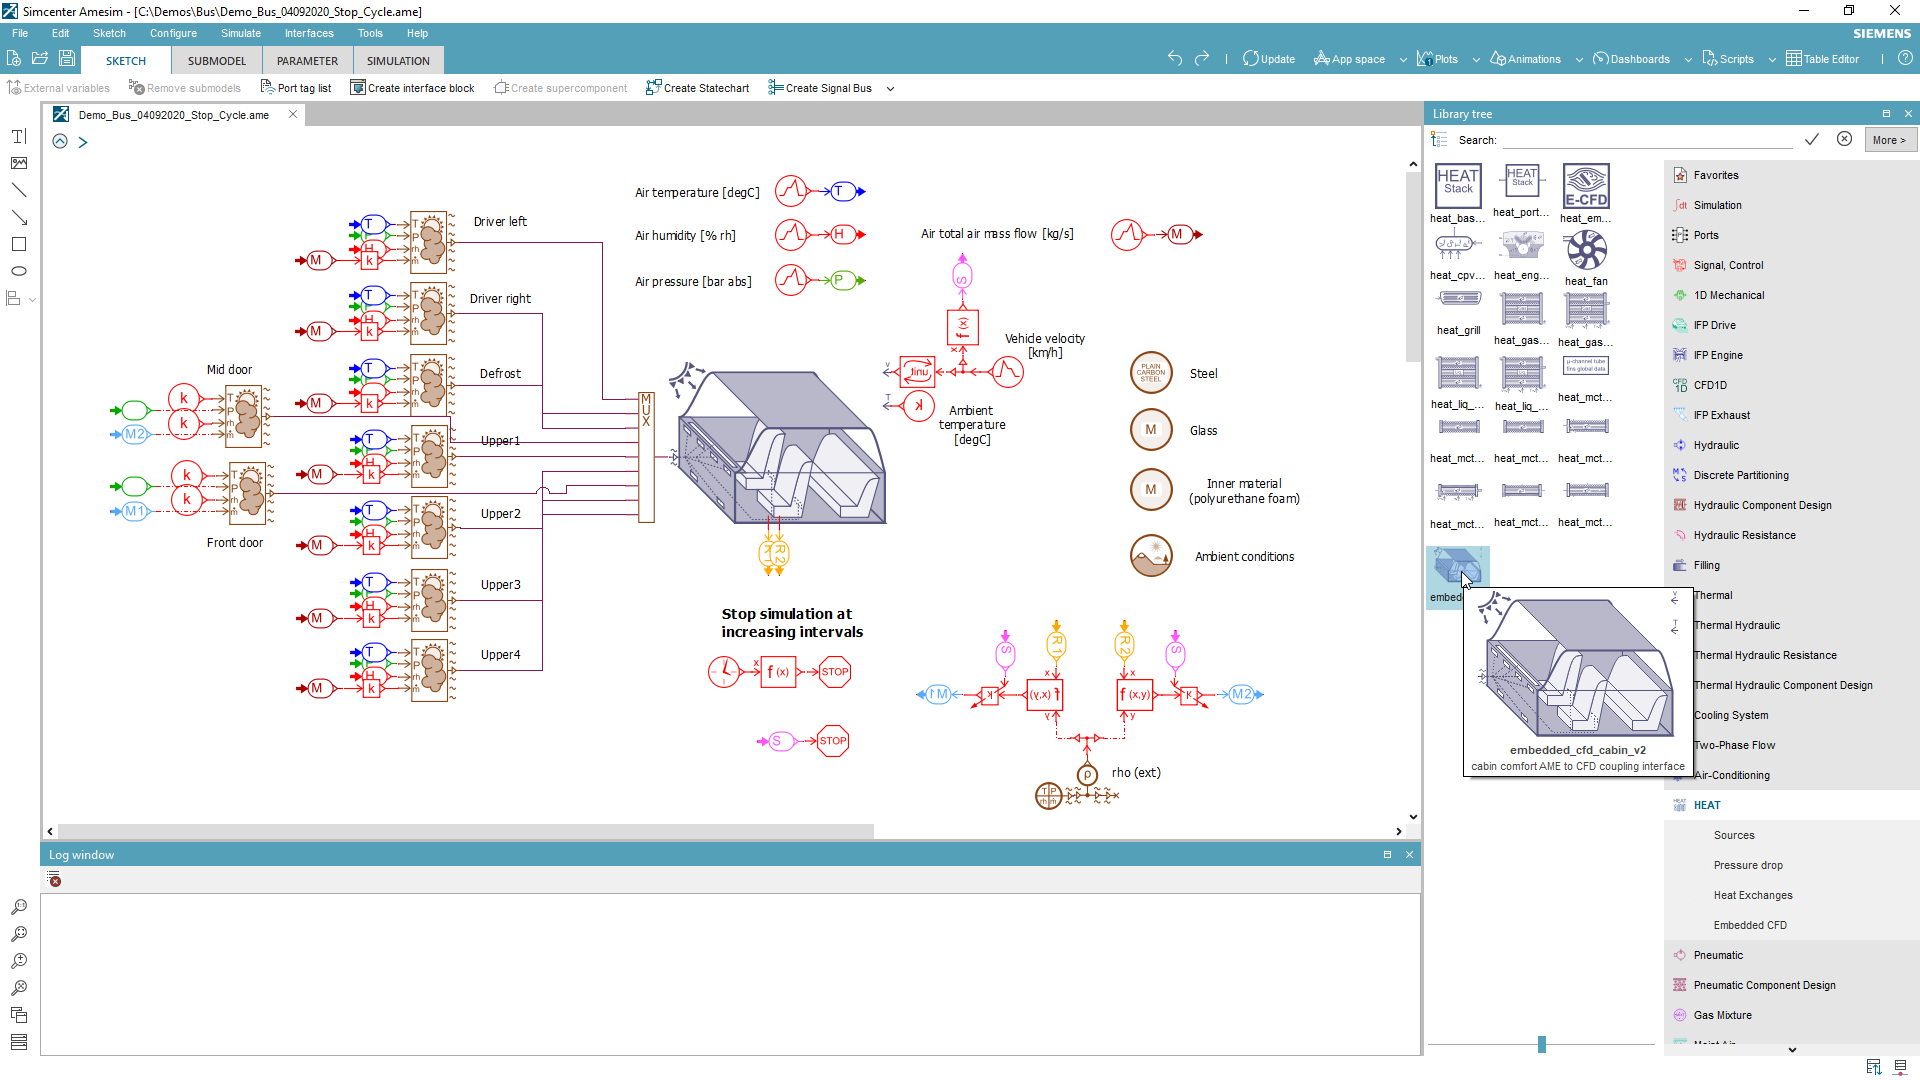This screenshot has width=1920, height=1080.
Task: Toggle the search validation checkmark
Action: [x=1812, y=139]
